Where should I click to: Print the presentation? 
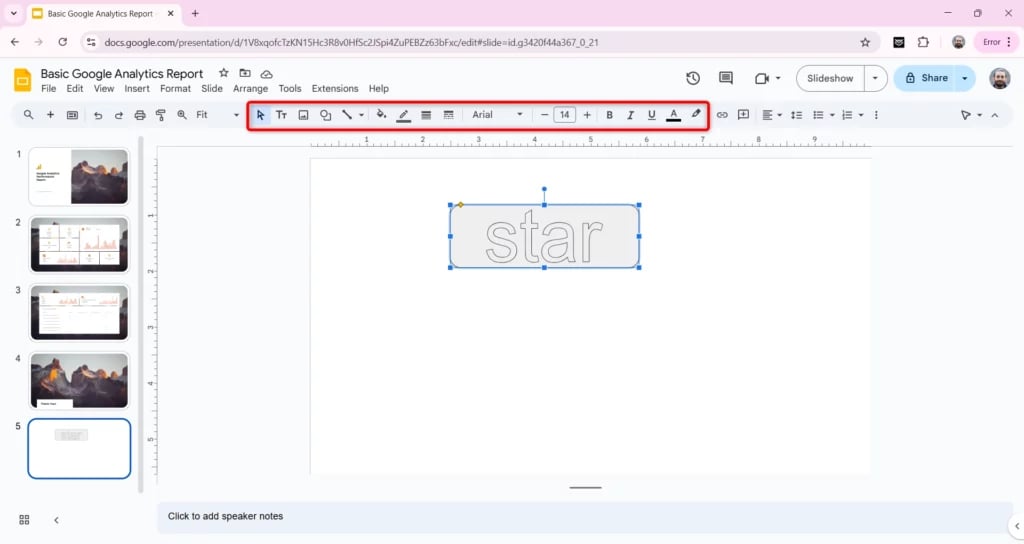[x=140, y=115]
